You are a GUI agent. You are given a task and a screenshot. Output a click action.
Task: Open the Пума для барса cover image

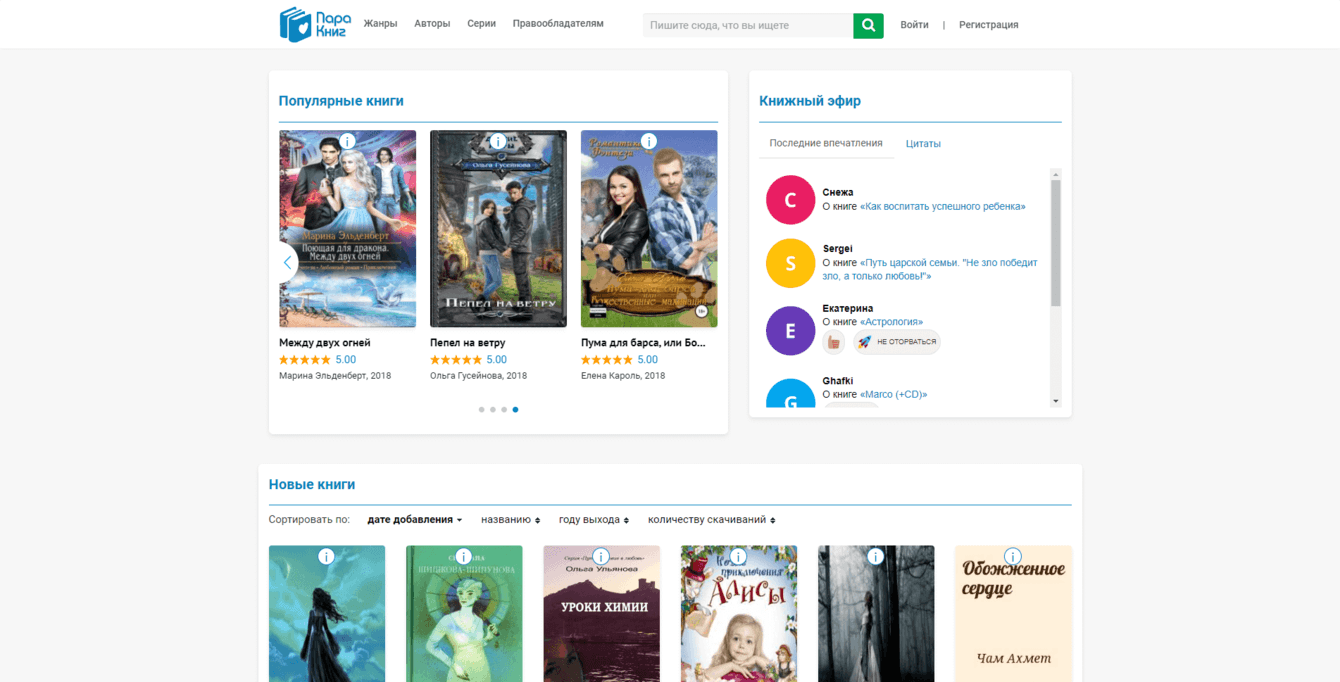[x=649, y=229]
